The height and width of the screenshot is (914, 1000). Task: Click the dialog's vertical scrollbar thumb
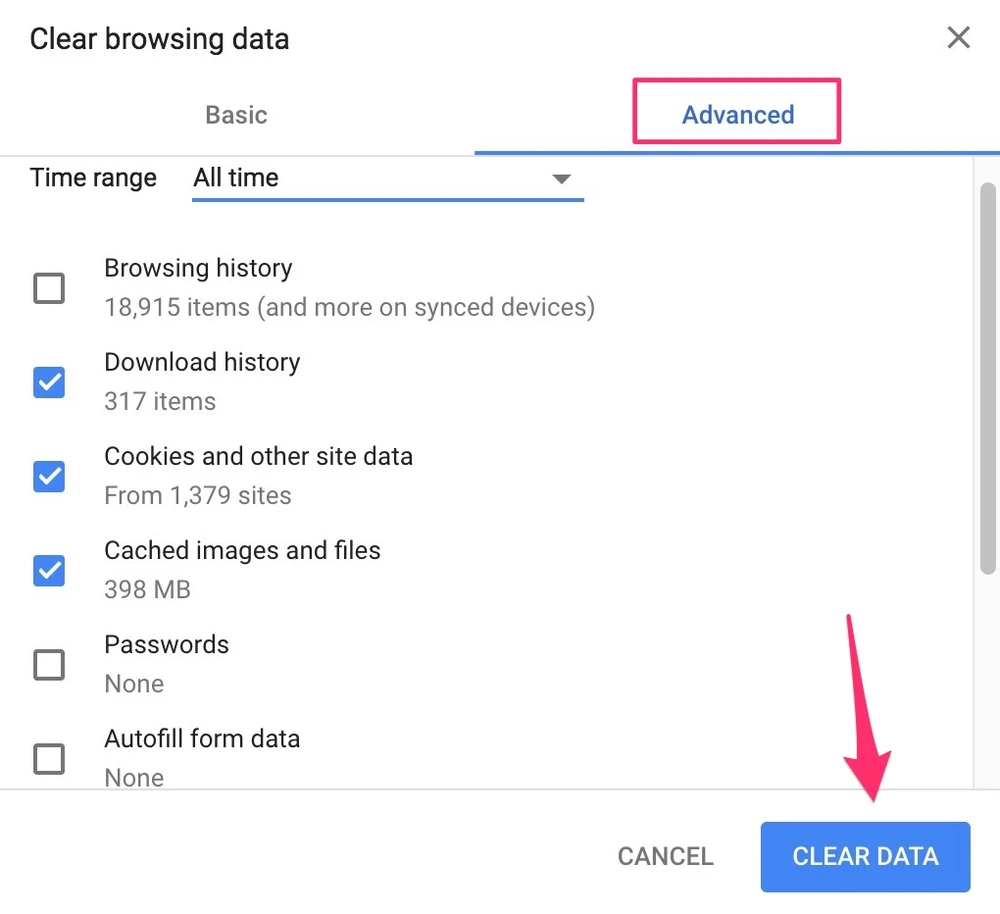tap(988, 380)
